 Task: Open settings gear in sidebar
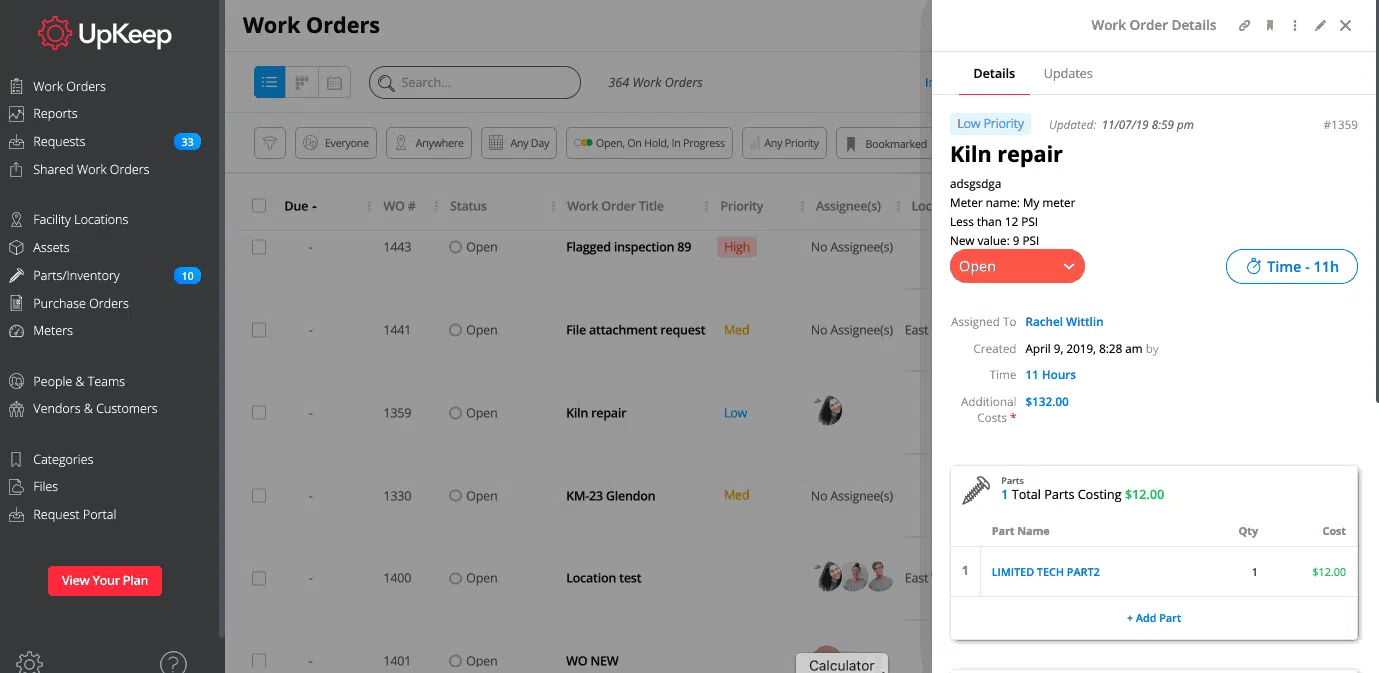29,662
